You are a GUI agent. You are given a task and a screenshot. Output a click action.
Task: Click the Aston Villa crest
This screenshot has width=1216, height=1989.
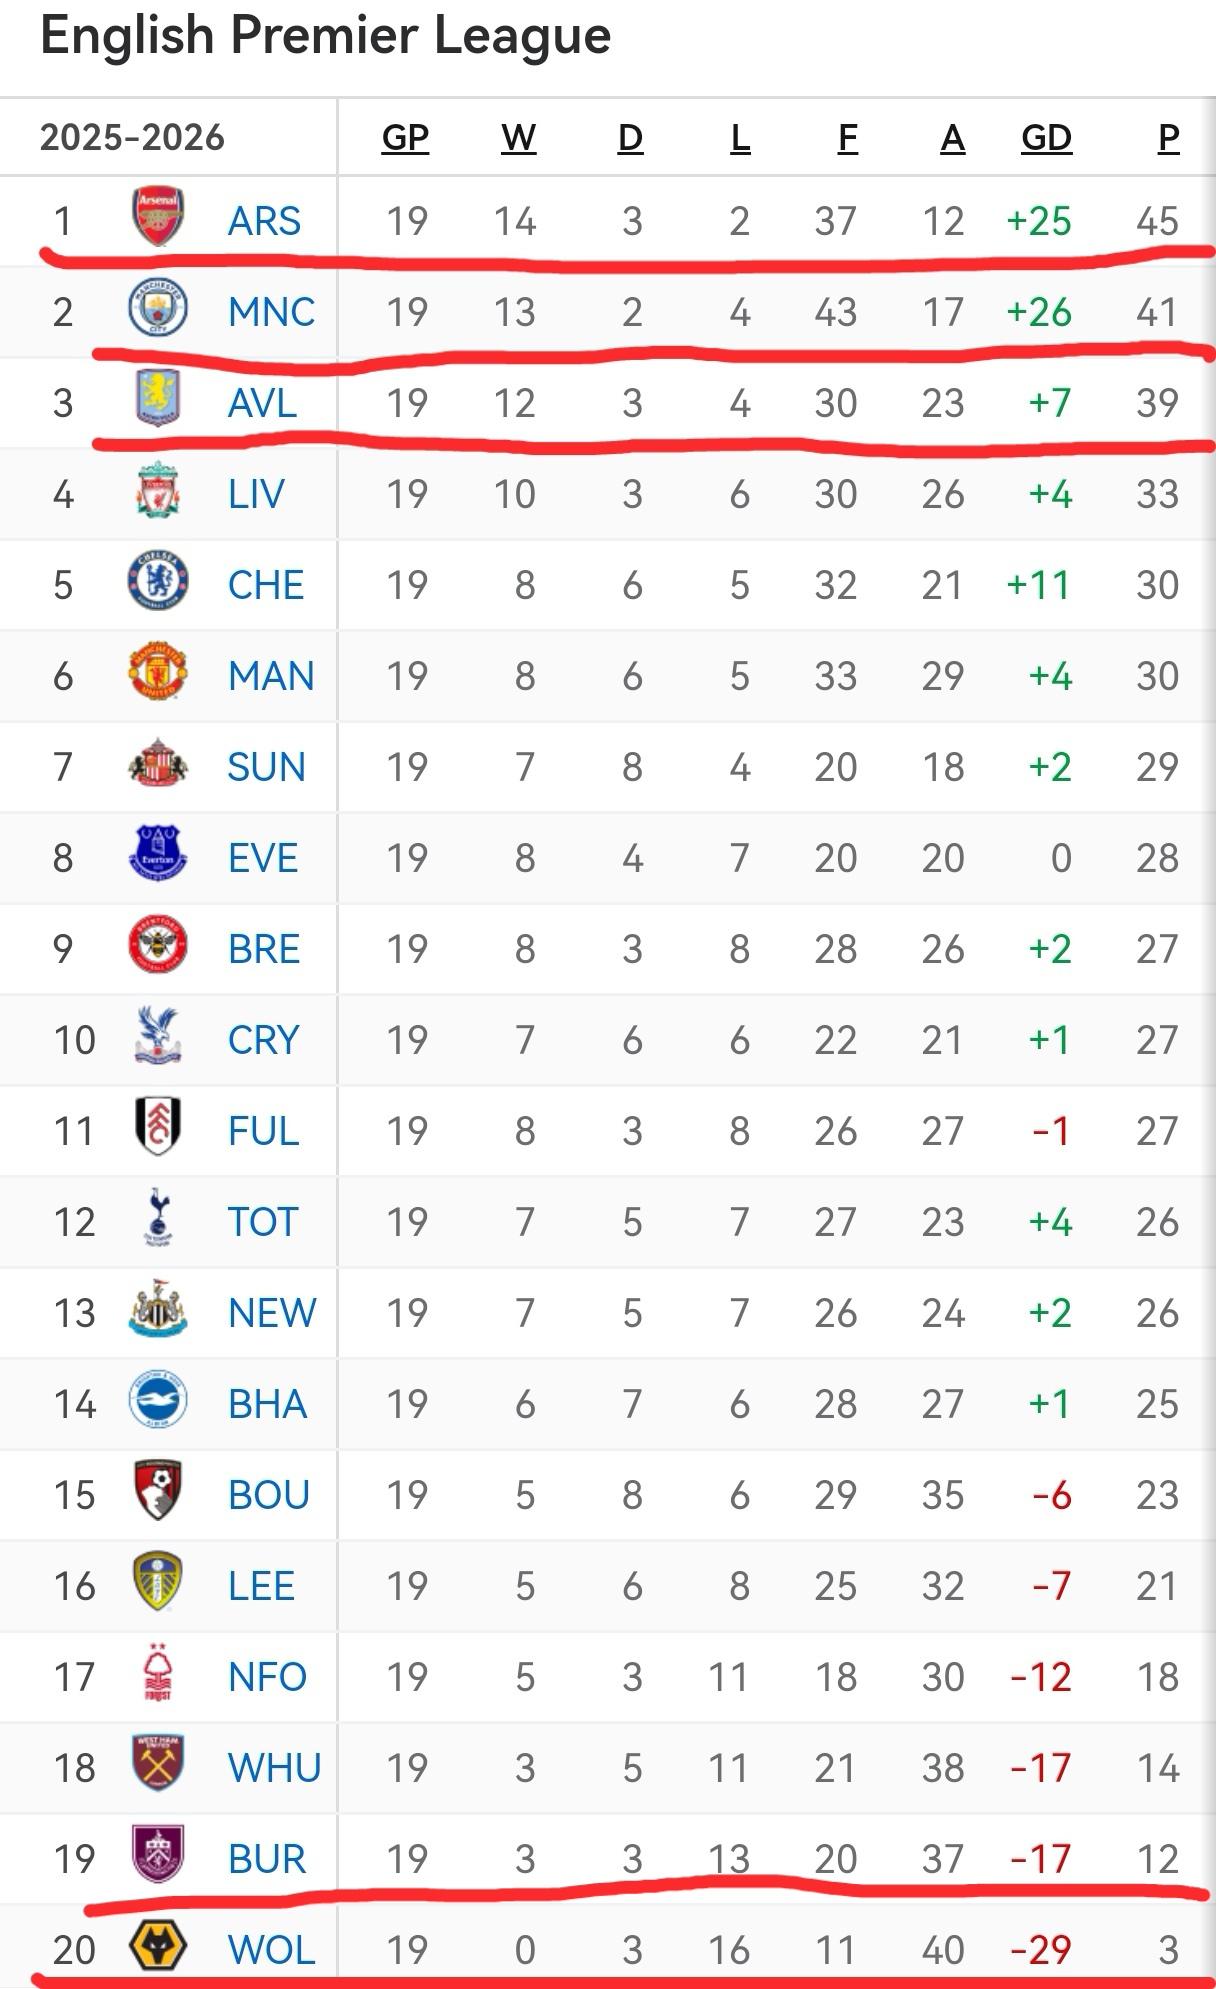pyautogui.click(x=158, y=398)
